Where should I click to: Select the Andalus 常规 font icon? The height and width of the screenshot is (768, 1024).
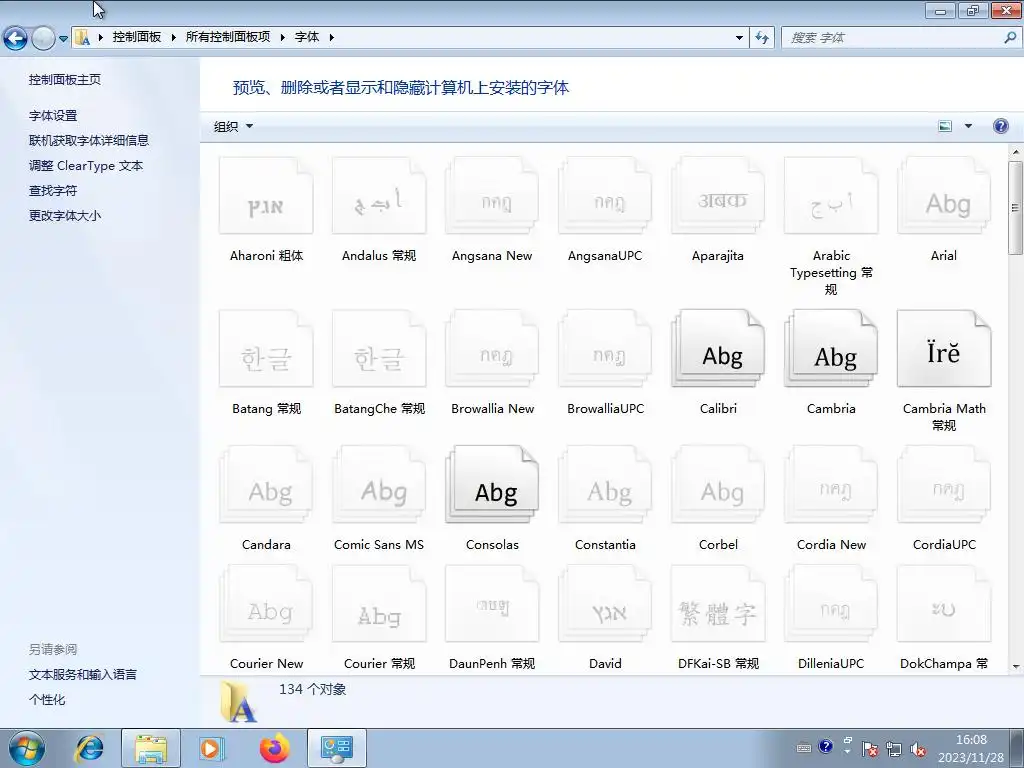click(x=379, y=196)
